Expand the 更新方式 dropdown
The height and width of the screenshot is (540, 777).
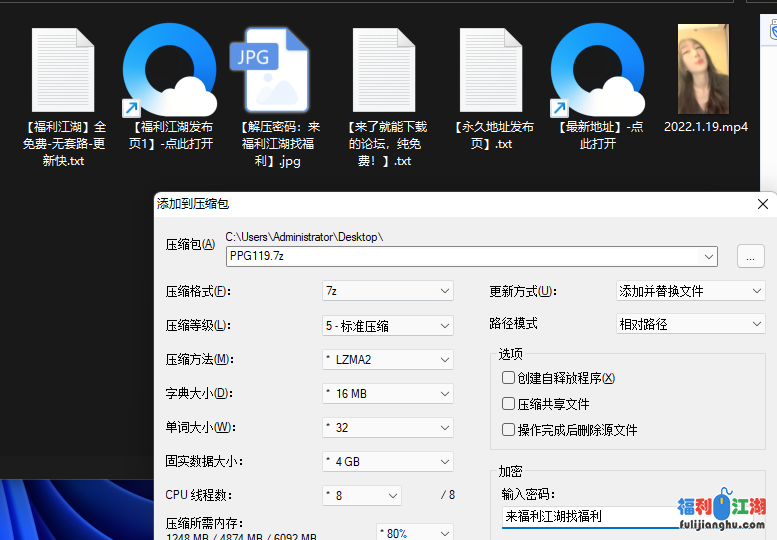point(691,291)
